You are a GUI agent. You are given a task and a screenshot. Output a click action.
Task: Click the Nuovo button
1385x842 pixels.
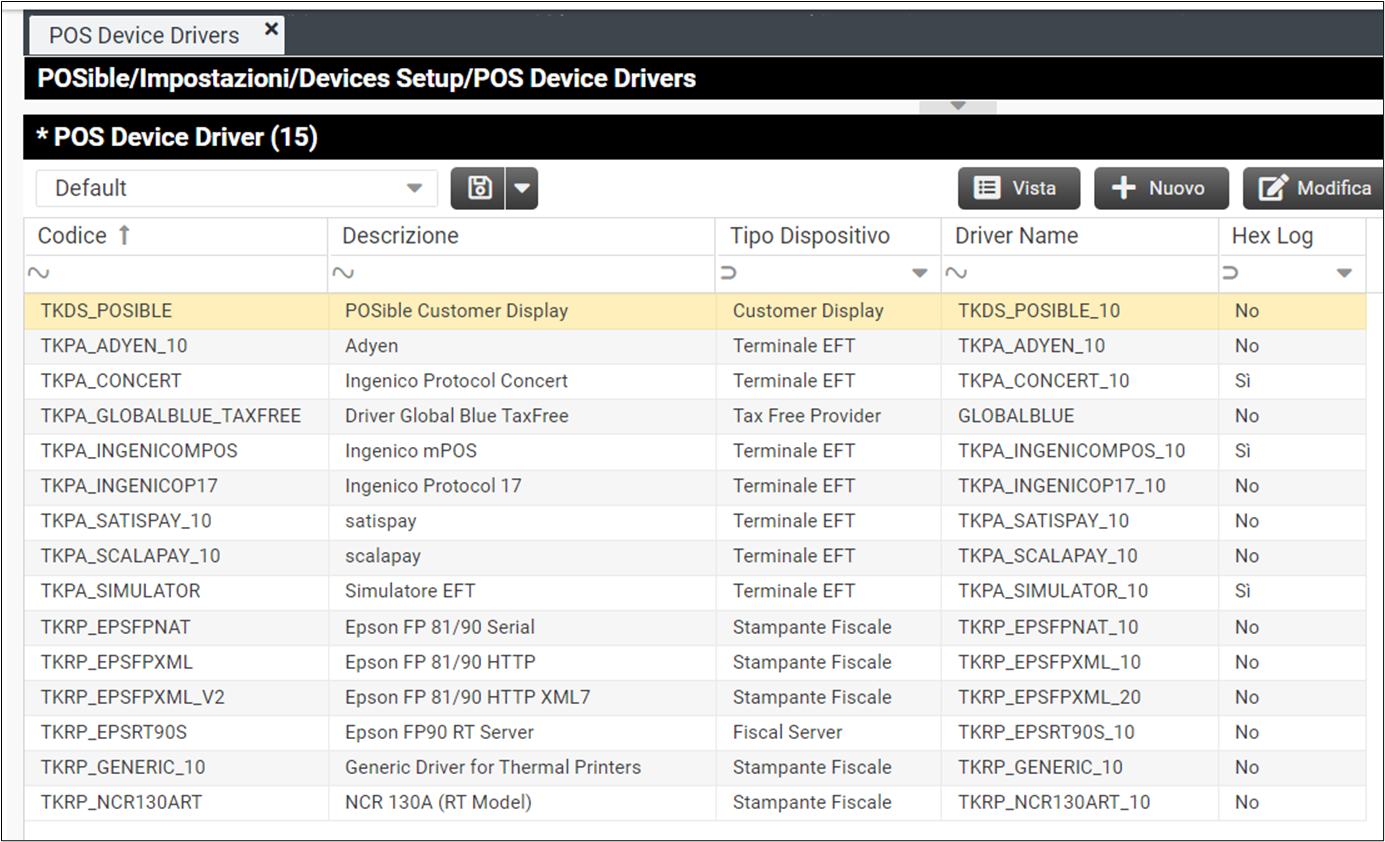(1160, 188)
